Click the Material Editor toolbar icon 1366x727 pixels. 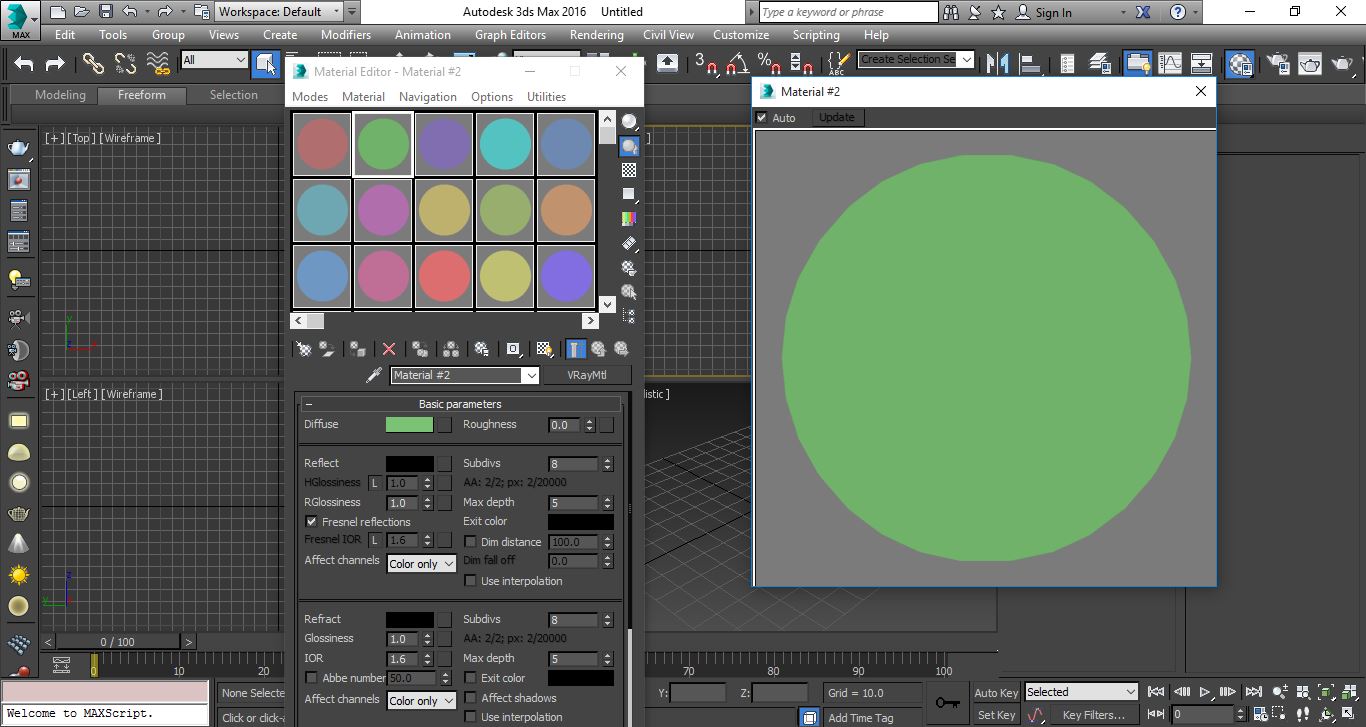[1241, 64]
